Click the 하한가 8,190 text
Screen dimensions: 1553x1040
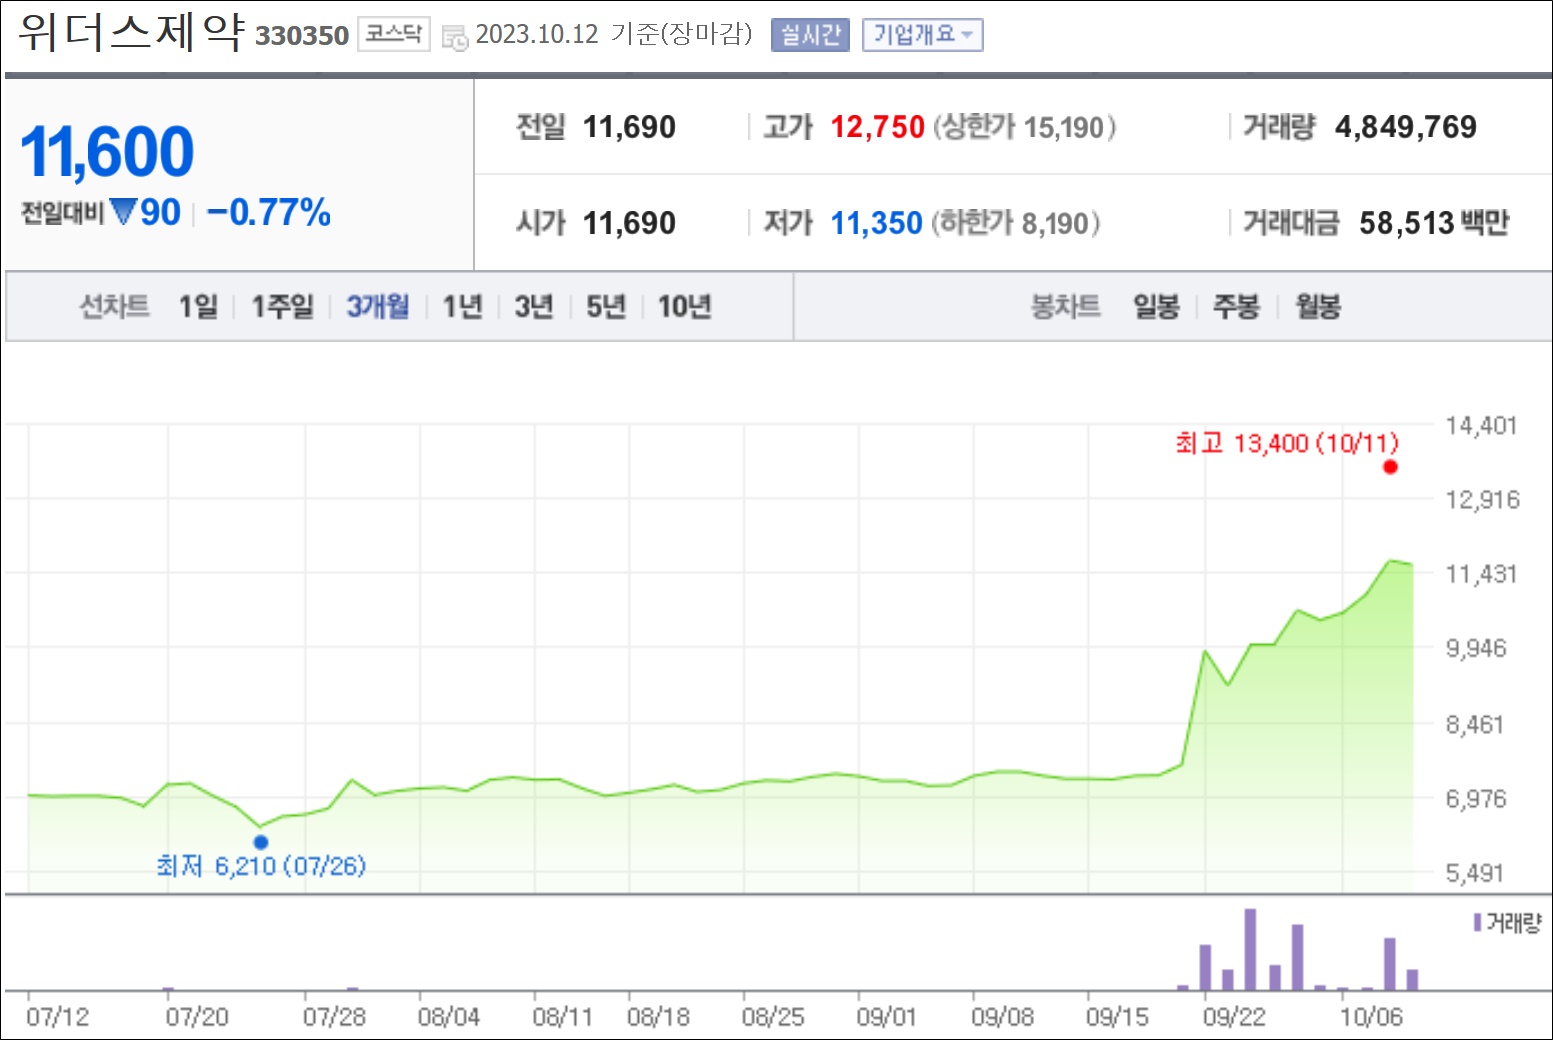[1016, 223]
